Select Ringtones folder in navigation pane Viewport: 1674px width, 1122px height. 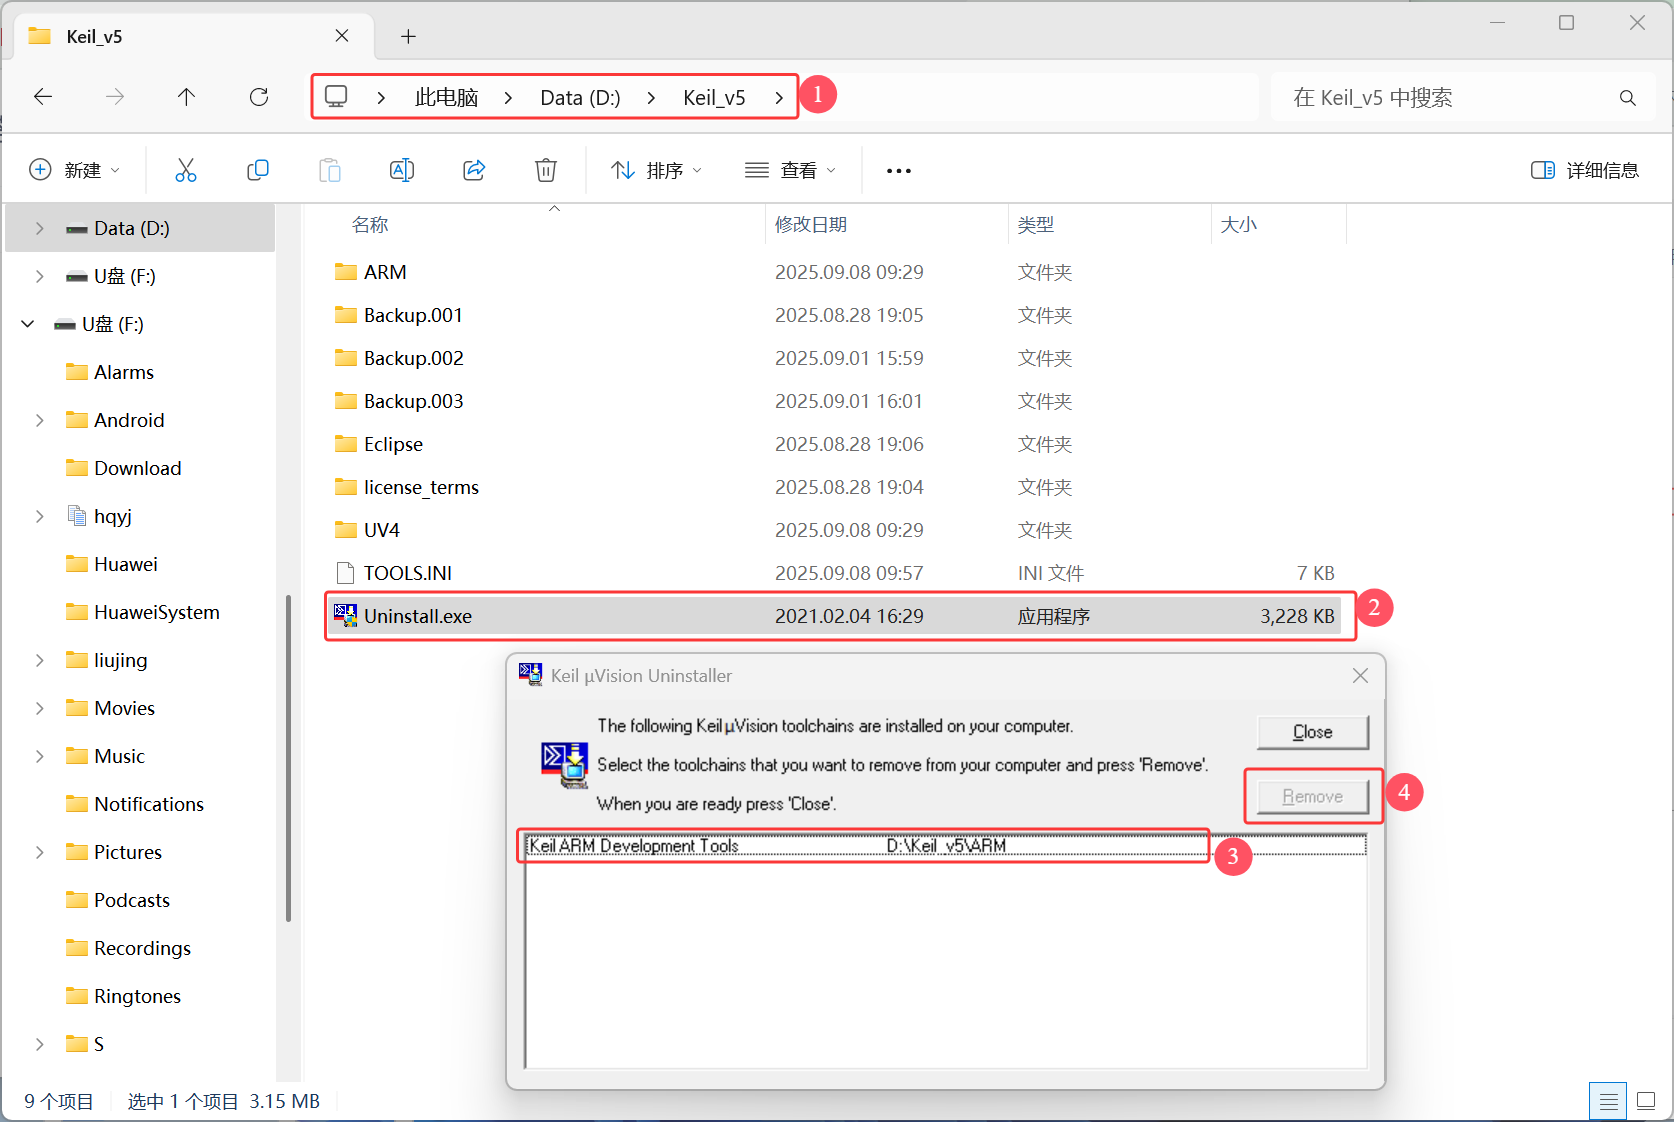pos(137,996)
